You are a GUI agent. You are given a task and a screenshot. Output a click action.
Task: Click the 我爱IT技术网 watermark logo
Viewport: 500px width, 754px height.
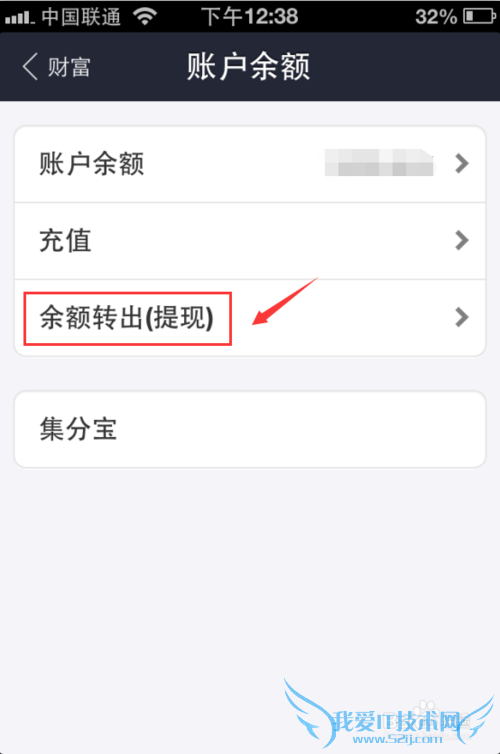pos(397,721)
